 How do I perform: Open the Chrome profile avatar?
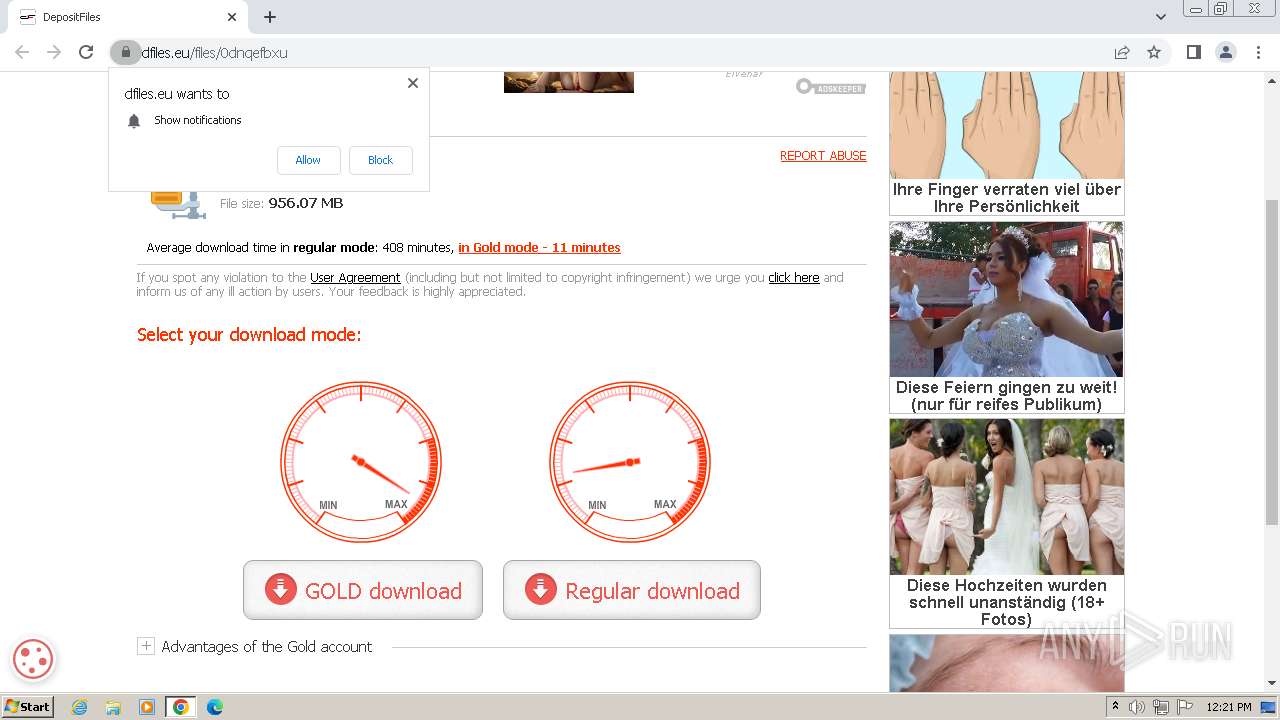tap(1225, 52)
